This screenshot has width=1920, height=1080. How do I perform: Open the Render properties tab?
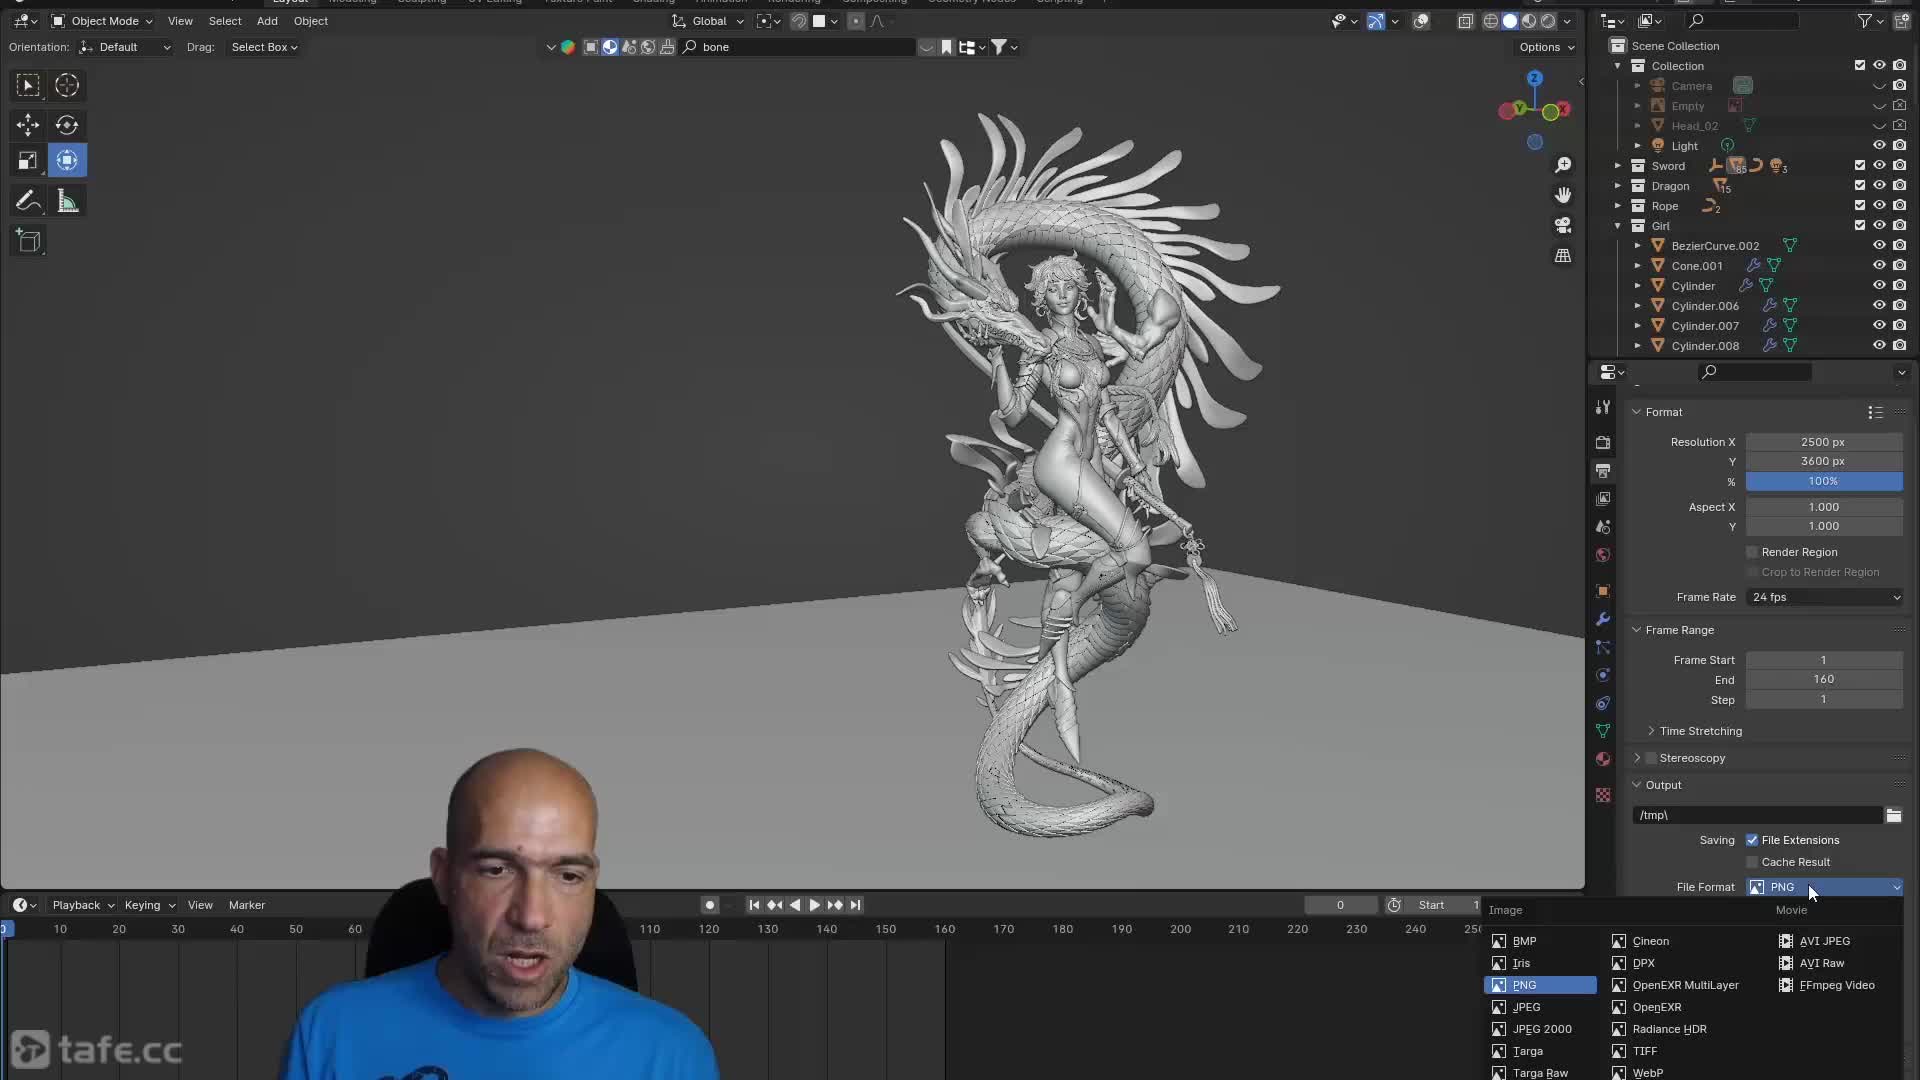(x=1603, y=442)
